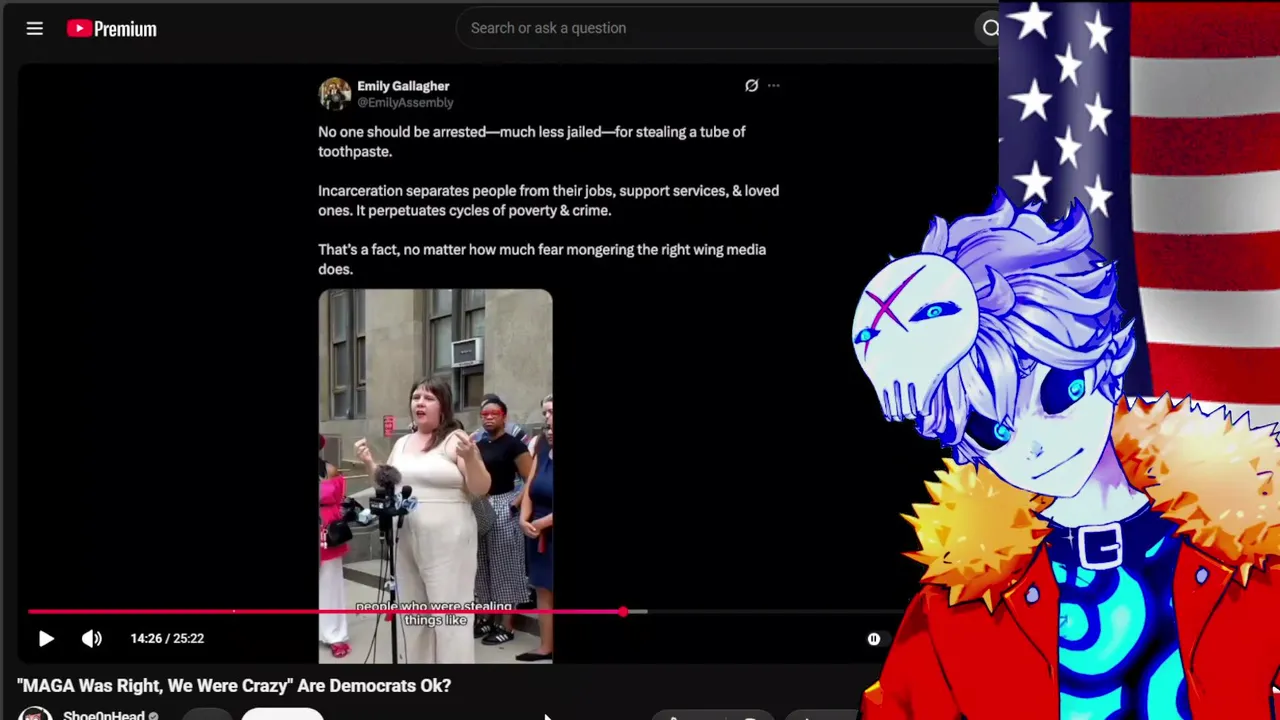Viewport: 1280px width, 720px height.
Task: Open the tweet's three-dot more menu
Action: click(773, 86)
